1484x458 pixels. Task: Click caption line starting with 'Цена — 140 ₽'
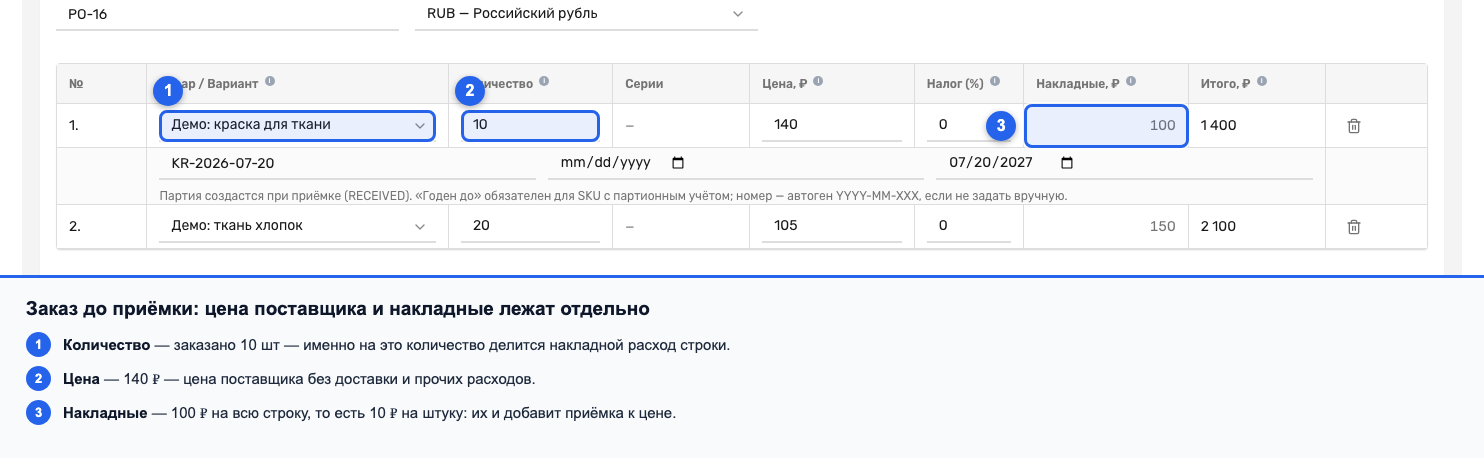click(299, 379)
